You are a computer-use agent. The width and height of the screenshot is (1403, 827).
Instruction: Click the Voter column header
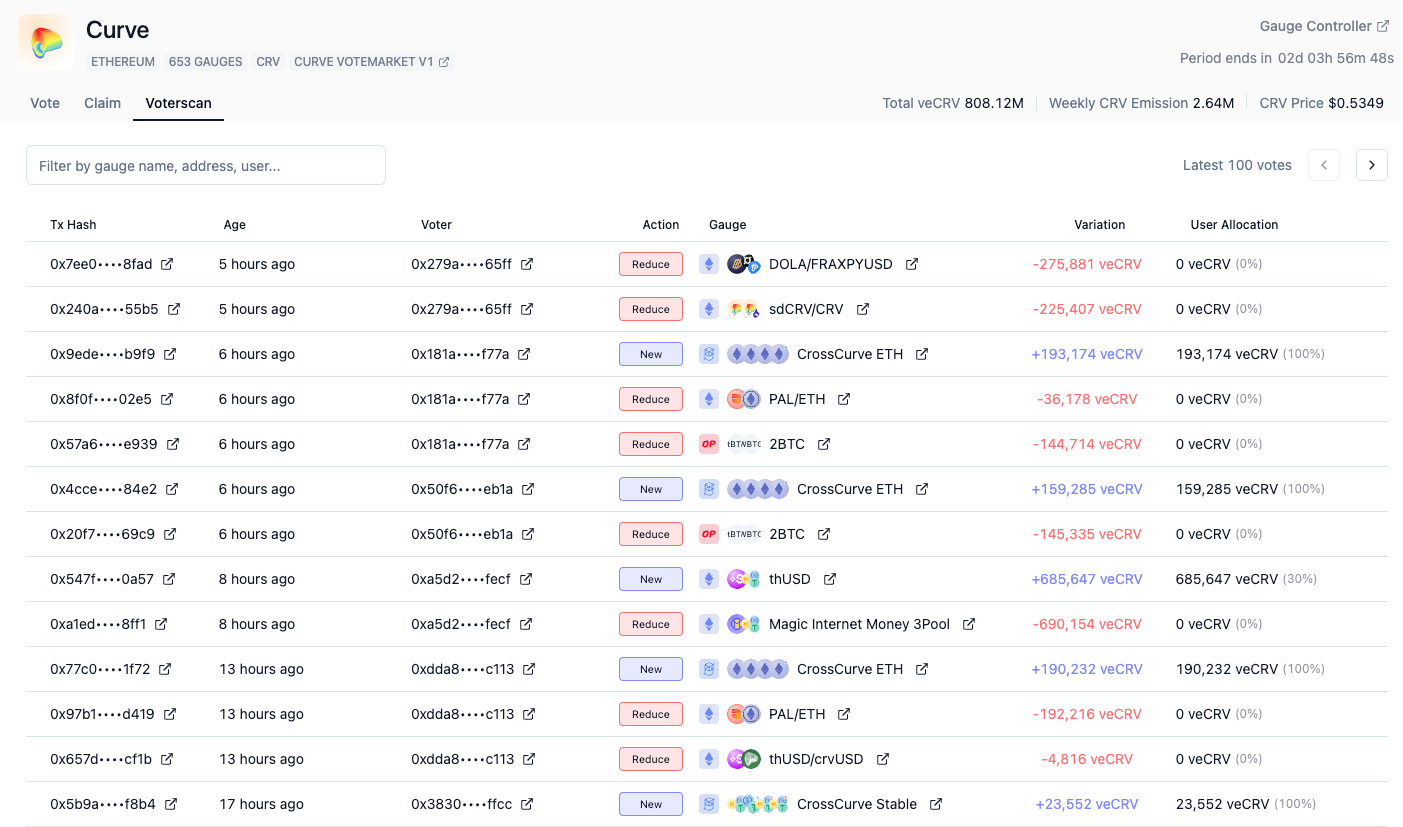coord(437,225)
